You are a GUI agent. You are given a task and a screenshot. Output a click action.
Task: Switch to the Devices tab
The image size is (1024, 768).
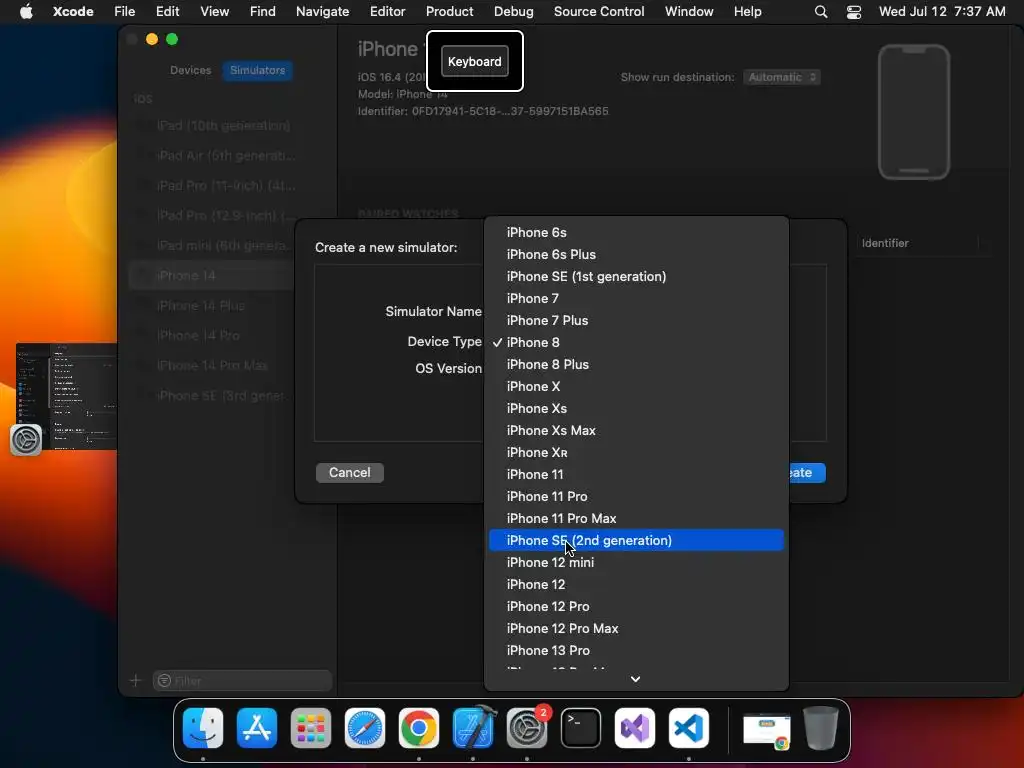[x=191, y=71]
